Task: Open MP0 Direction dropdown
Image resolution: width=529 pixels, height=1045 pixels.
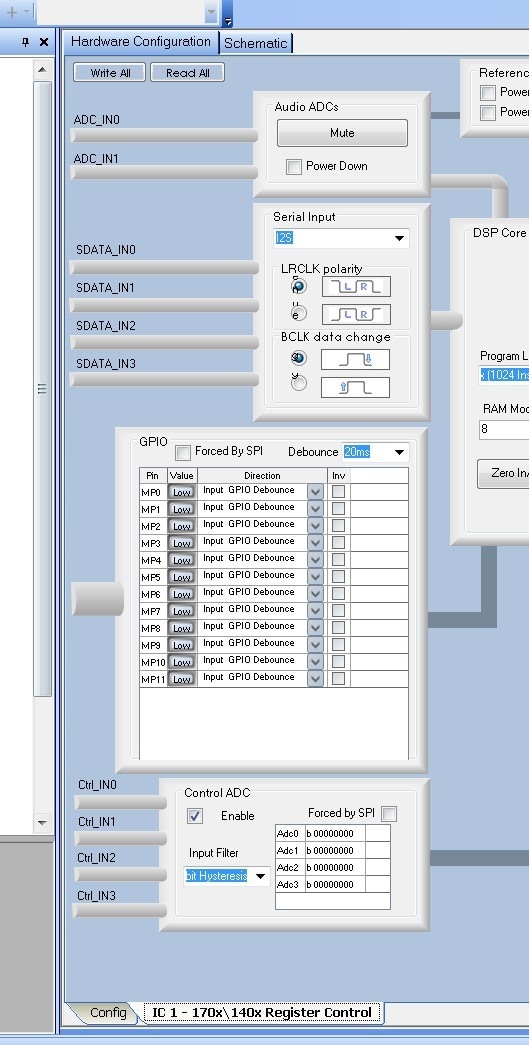Action: pos(315,492)
